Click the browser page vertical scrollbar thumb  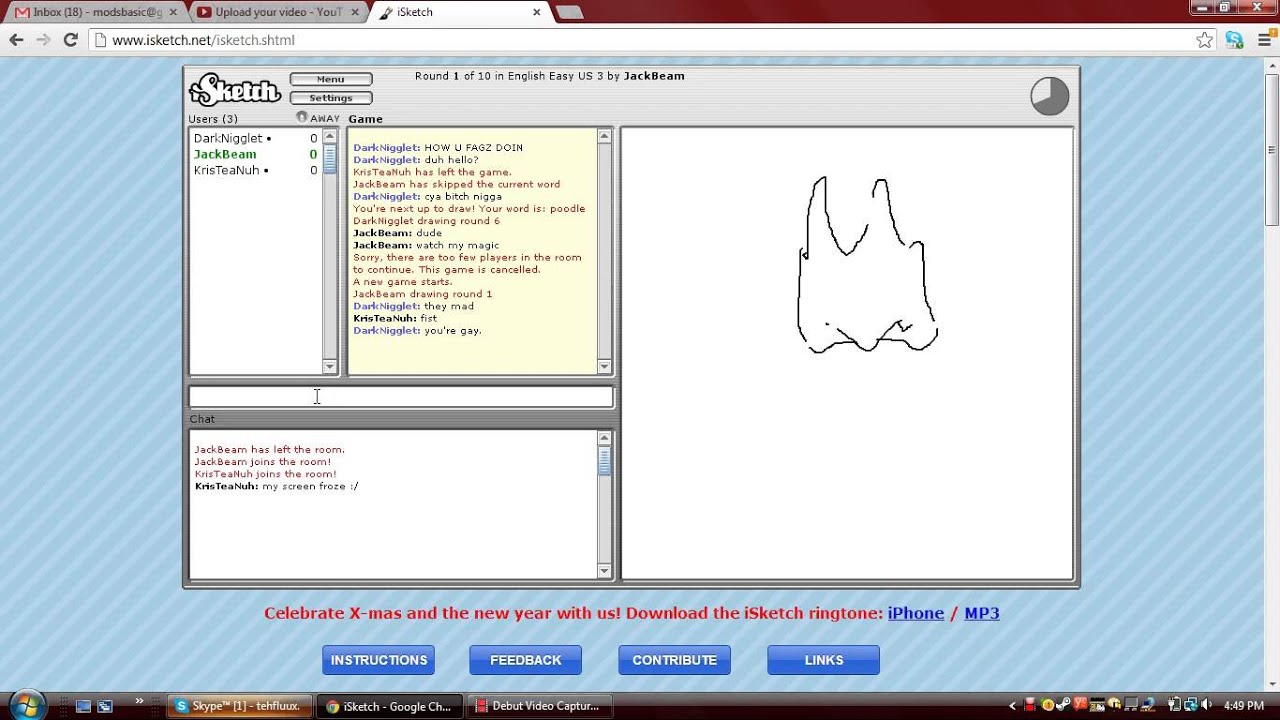click(1272, 149)
